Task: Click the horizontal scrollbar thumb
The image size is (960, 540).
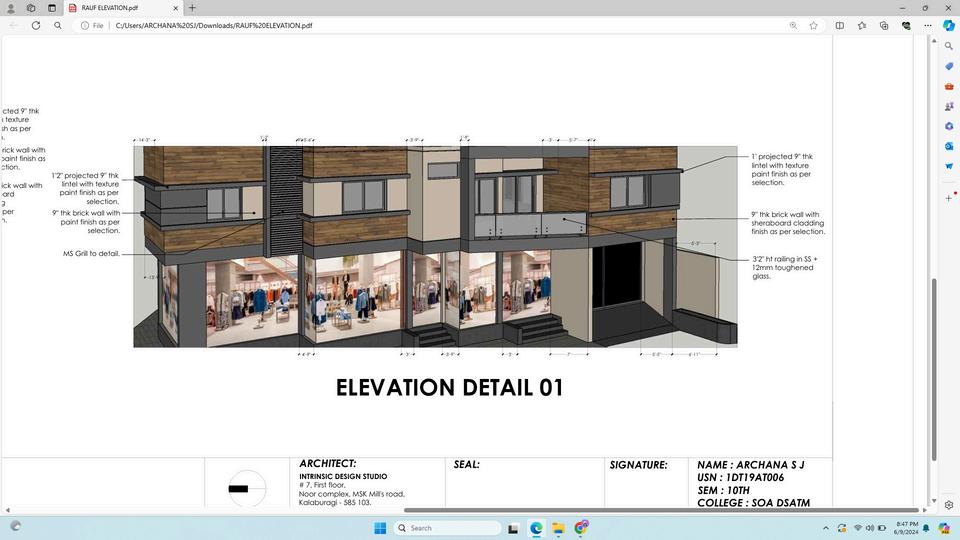Action: click(661, 510)
